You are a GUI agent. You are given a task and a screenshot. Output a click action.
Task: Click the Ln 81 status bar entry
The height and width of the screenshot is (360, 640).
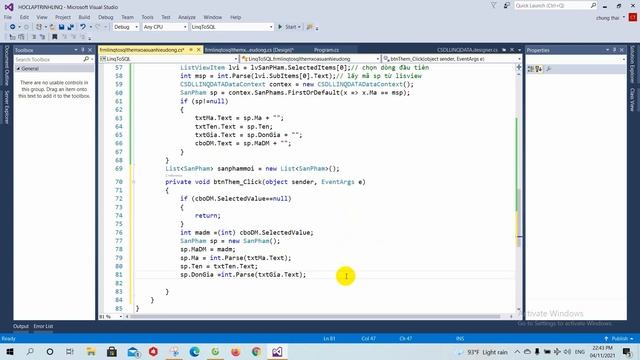pos(329,338)
